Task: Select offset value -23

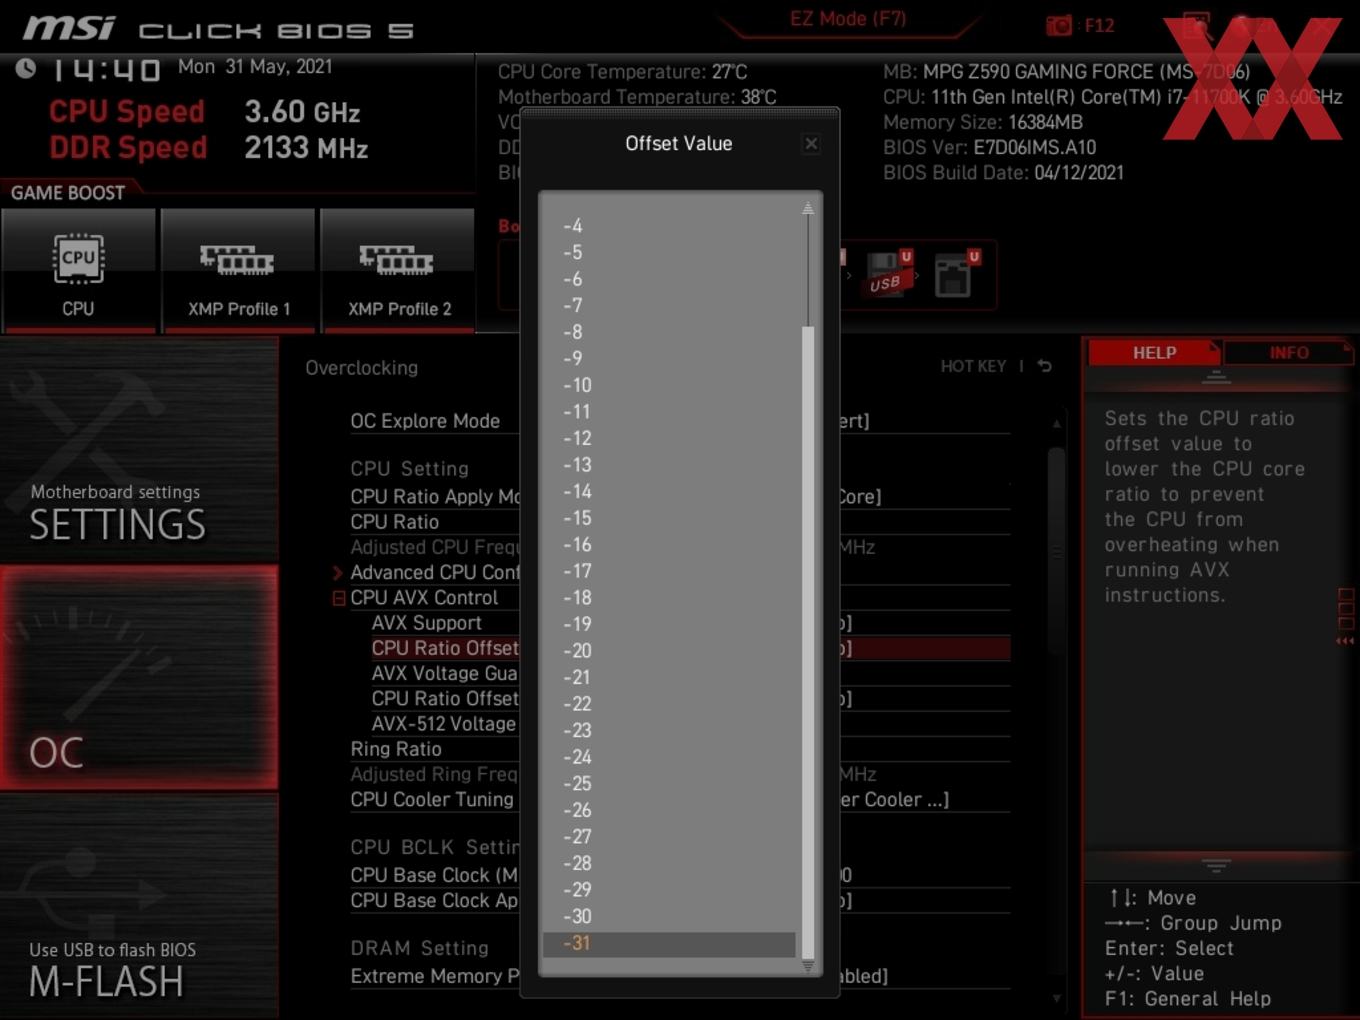Action: click(669, 731)
